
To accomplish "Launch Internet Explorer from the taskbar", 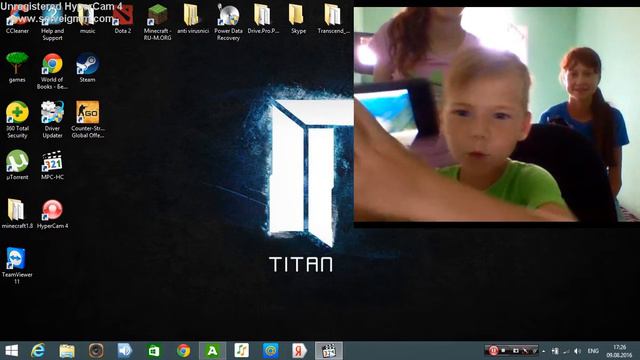I will click(38, 351).
